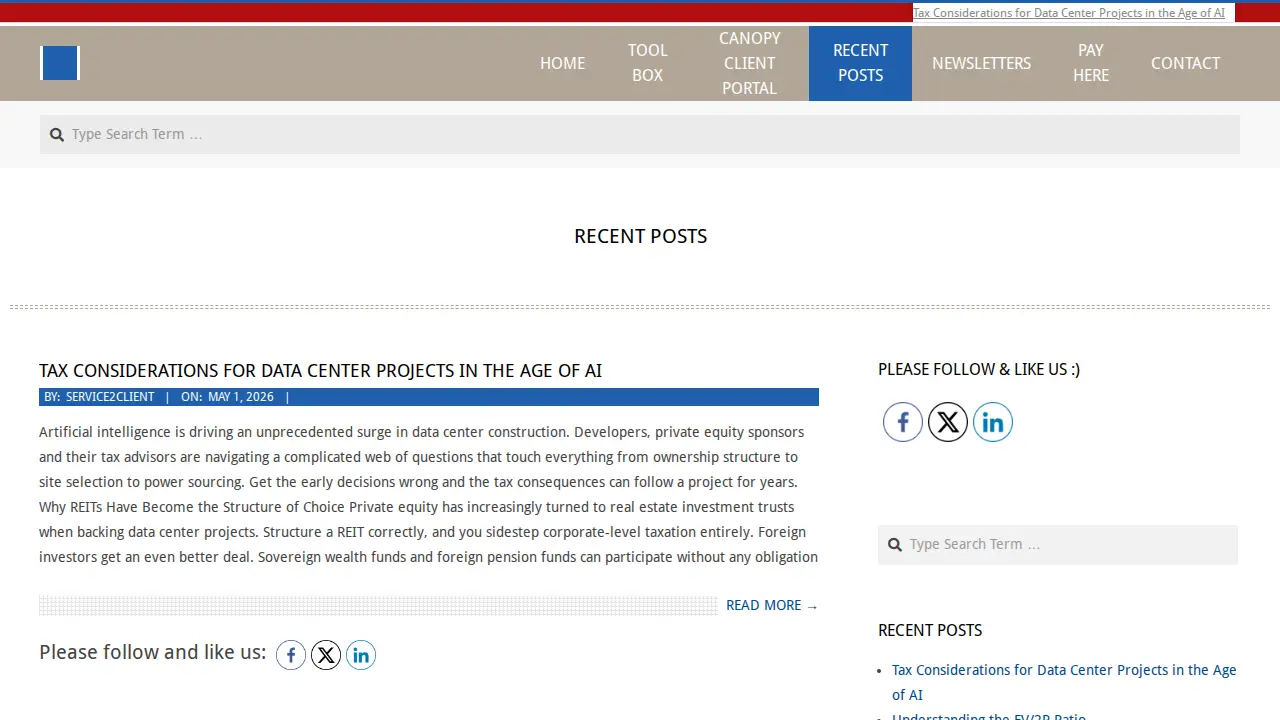Click the top banner Tax Considerations link
Image resolution: width=1280 pixels, height=720 pixels.
1069,13
